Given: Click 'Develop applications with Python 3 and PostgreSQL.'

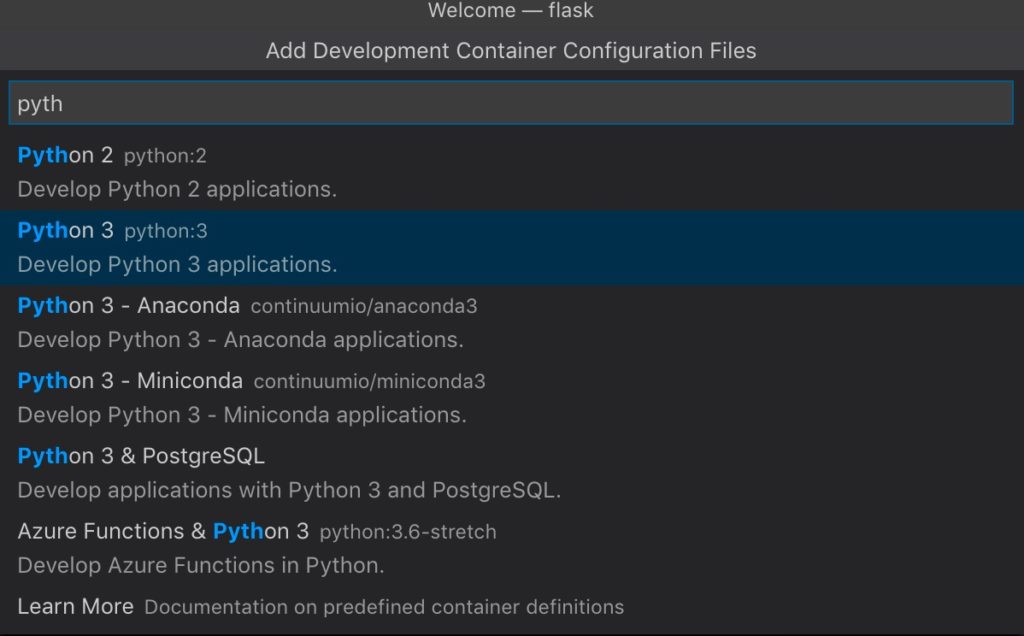Looking at the screenshot, I should pos(289,490).
